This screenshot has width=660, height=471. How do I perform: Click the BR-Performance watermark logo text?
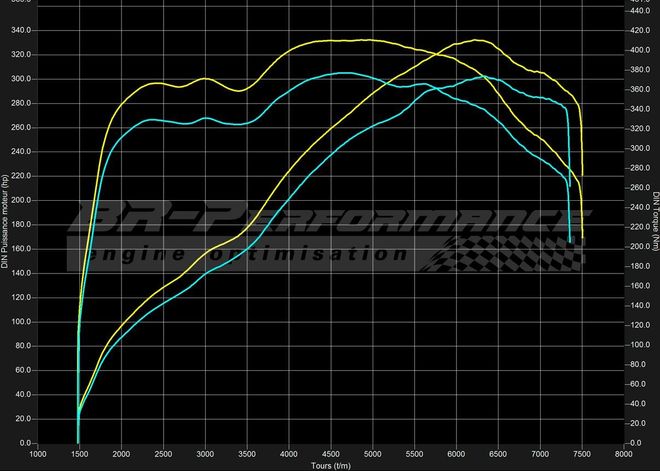point(330,220)
